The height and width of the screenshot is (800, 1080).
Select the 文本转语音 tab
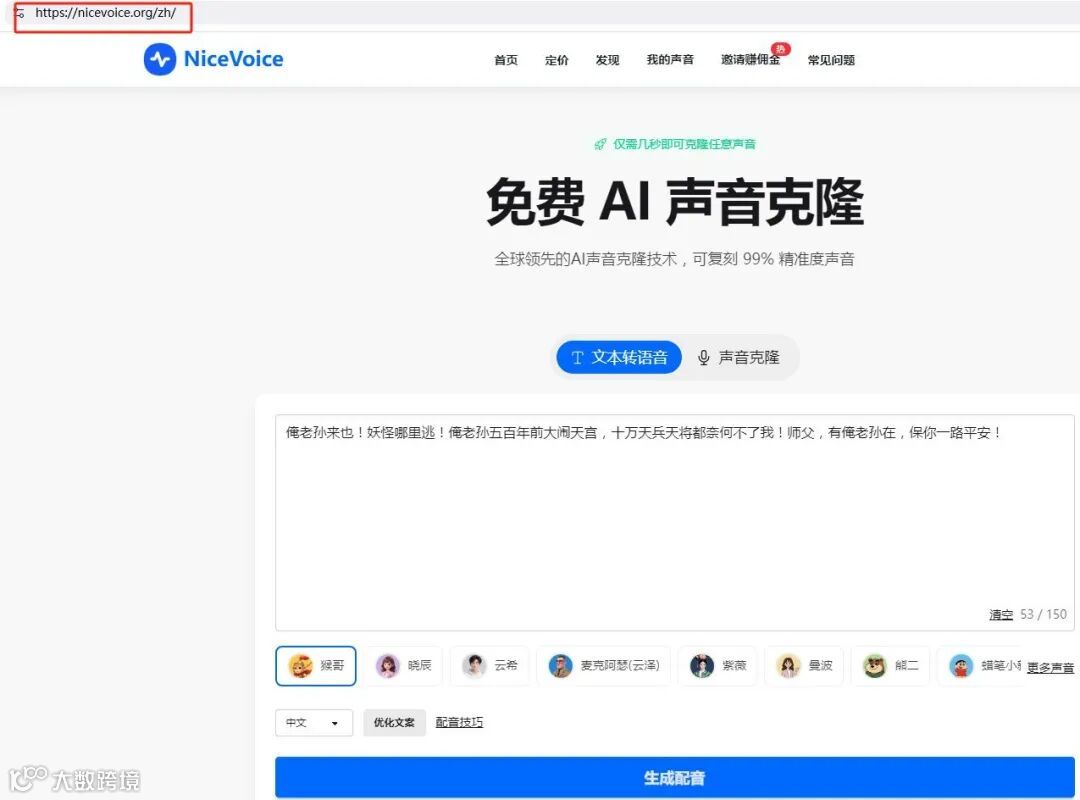(619, 357)
